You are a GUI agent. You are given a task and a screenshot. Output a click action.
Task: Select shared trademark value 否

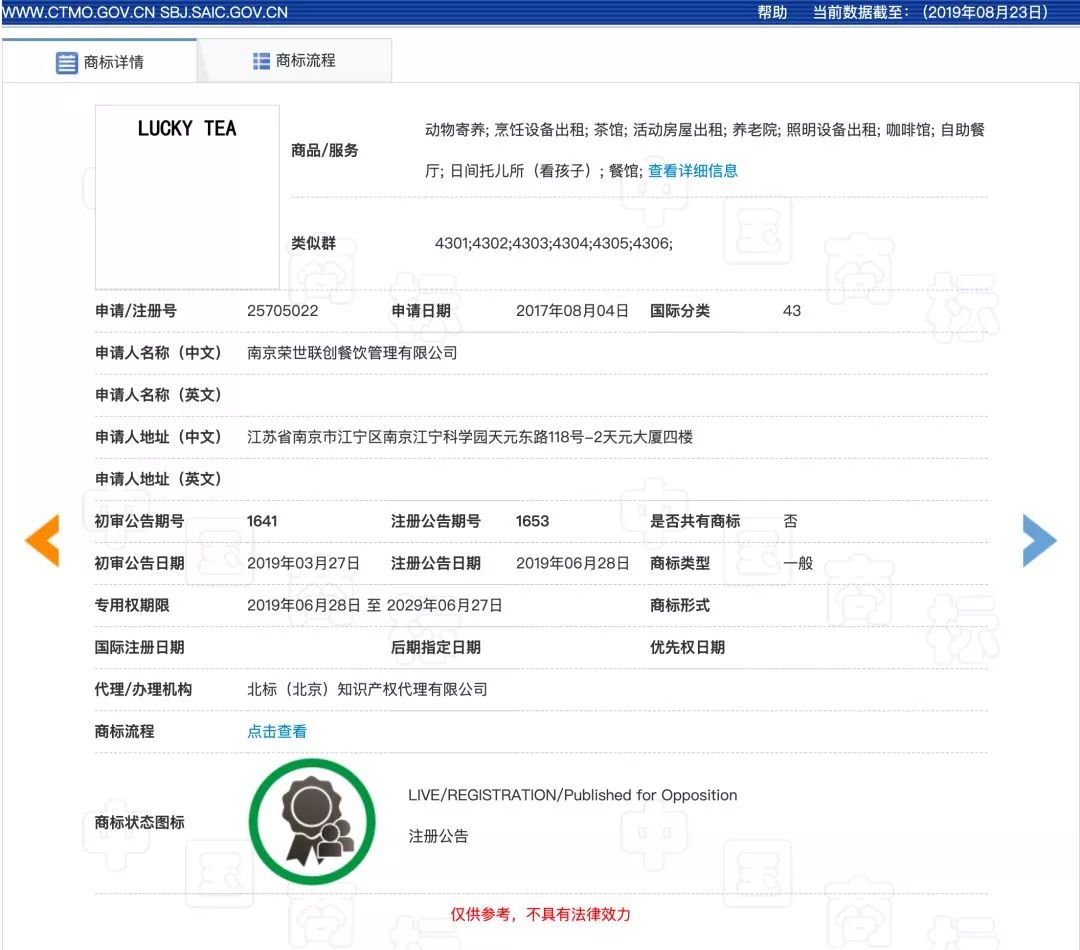tap(791, 521)
